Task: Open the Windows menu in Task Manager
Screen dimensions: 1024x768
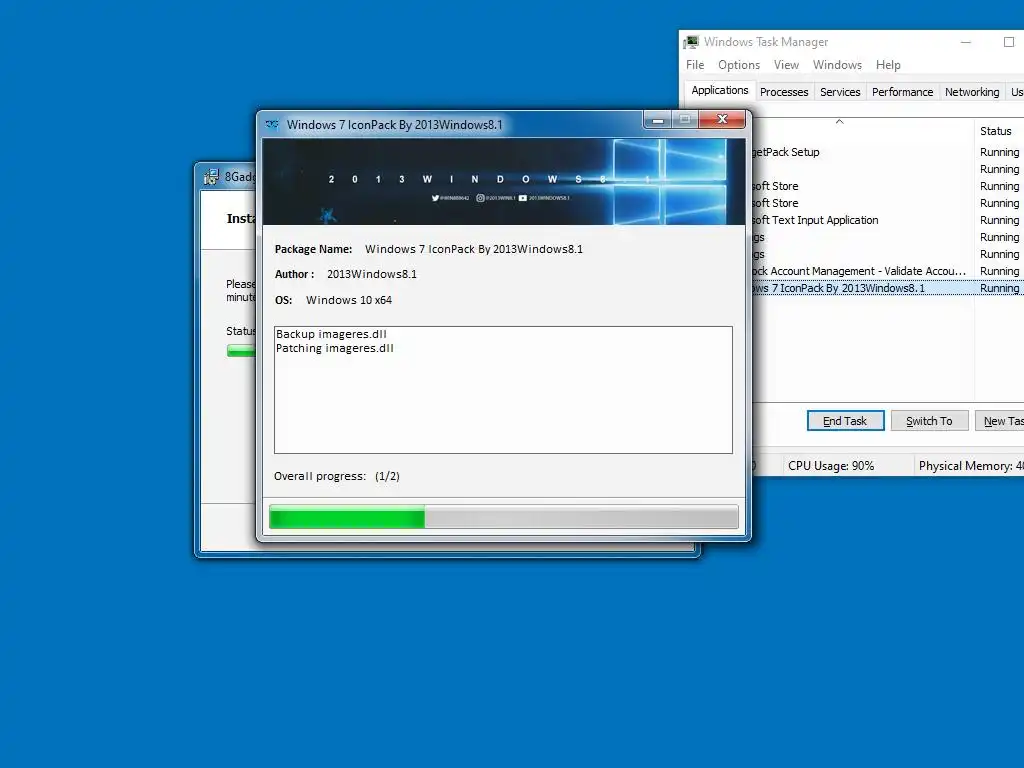Action: click(837, 65)
